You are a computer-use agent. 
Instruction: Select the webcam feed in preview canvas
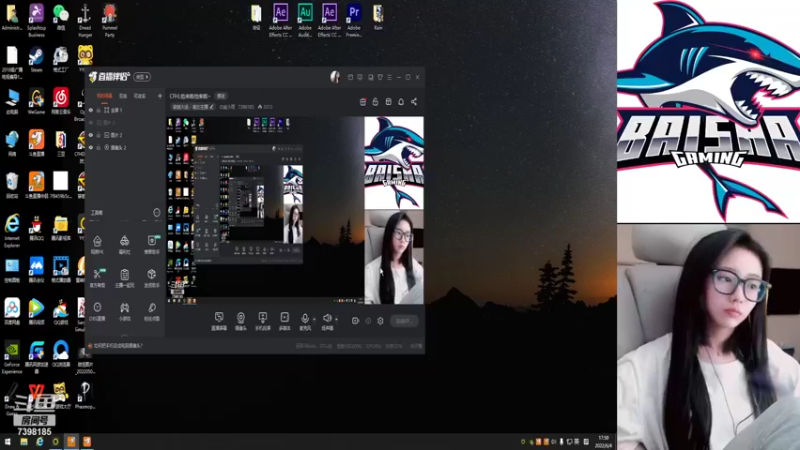pos(394,257)
